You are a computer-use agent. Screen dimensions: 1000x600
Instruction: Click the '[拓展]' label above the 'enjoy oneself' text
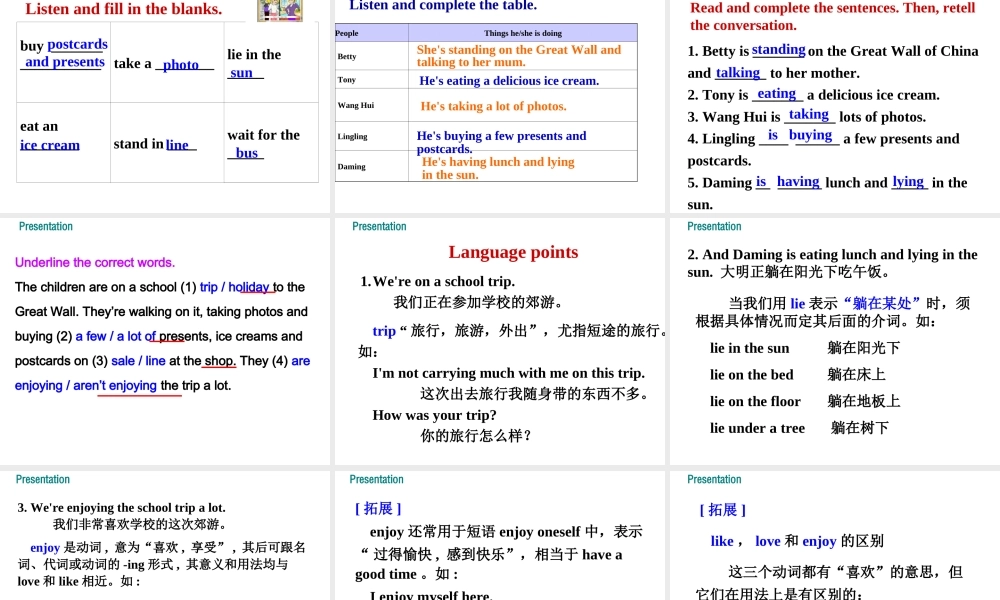[378, 508]
